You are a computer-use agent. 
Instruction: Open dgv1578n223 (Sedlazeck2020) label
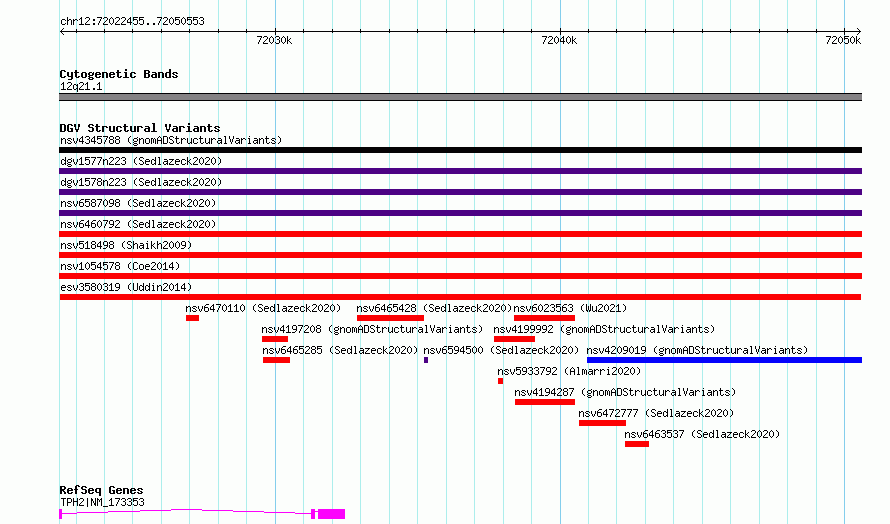(x=141, y=182)
